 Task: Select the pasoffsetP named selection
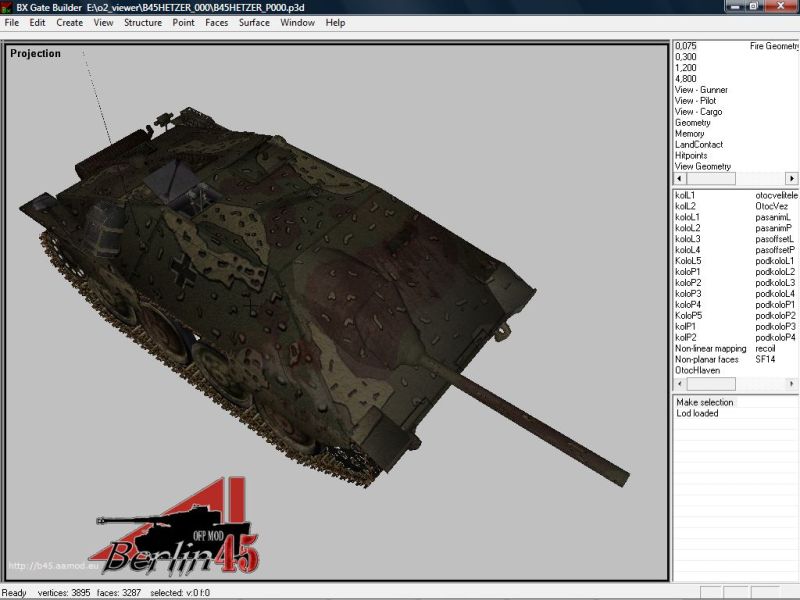click(x=776, y=250)
